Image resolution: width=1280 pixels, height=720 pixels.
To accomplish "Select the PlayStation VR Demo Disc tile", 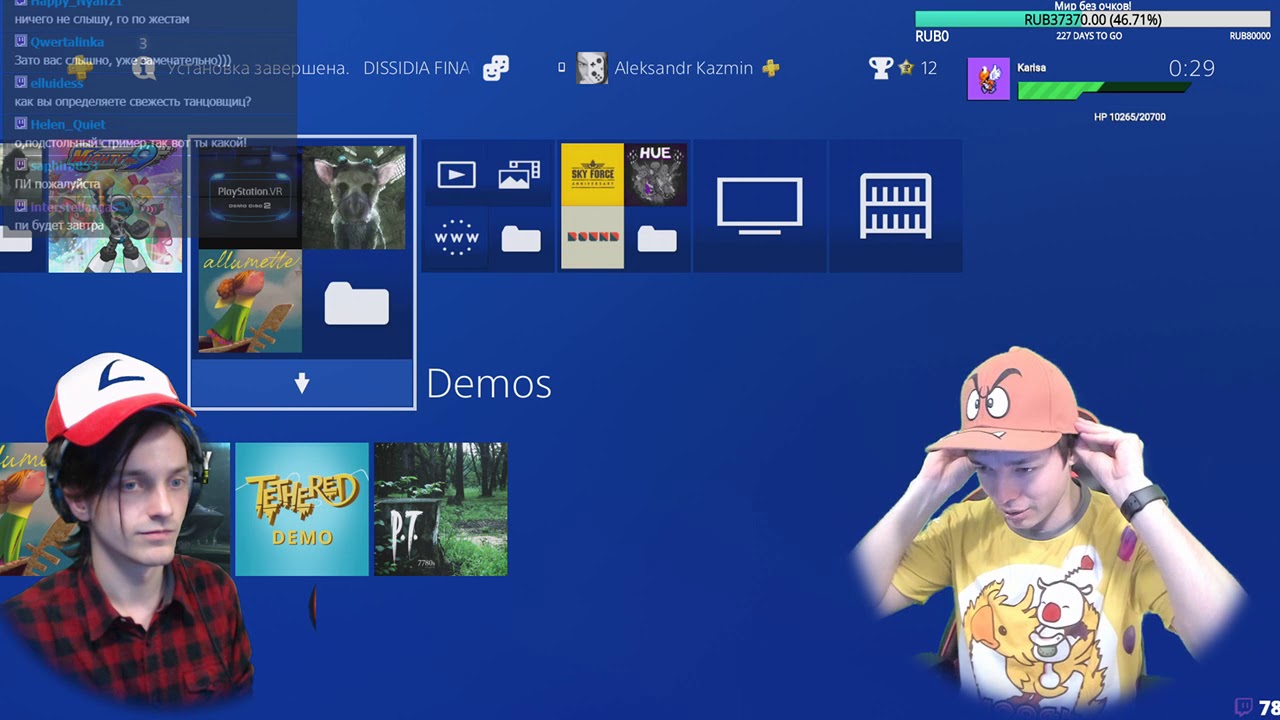I will [x=250, y=196].
